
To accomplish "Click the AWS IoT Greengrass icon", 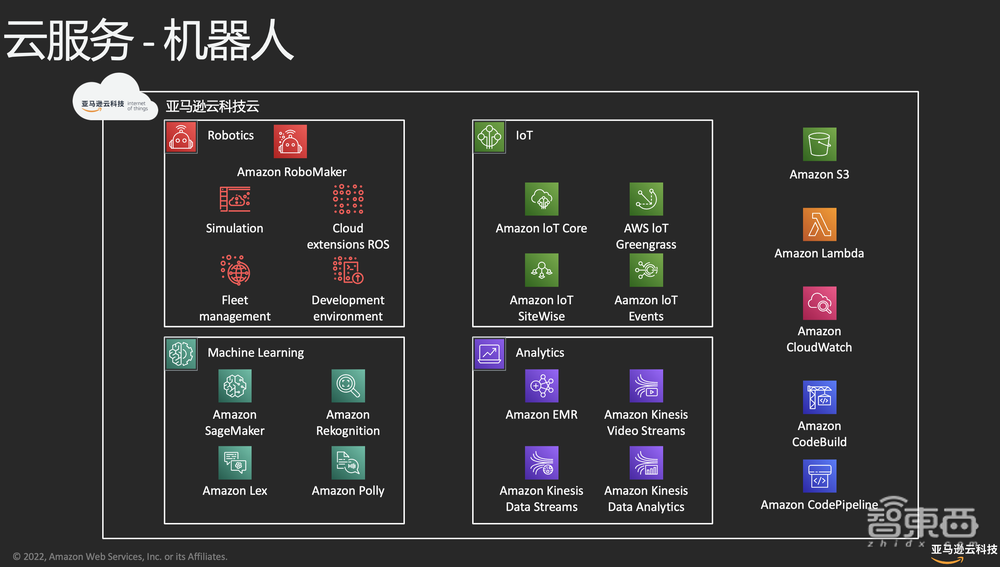I will tap(646, 199).
